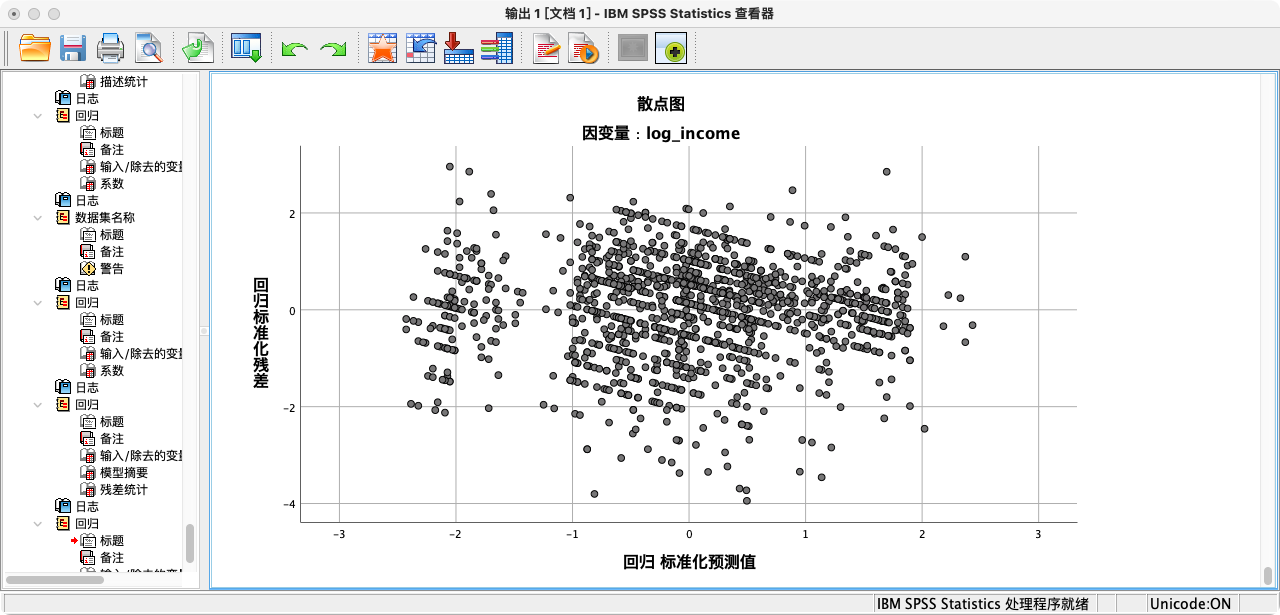Click the 因变量：log_income subtitle
This screenshot has width=1280, height=615.
pos(661,133)
